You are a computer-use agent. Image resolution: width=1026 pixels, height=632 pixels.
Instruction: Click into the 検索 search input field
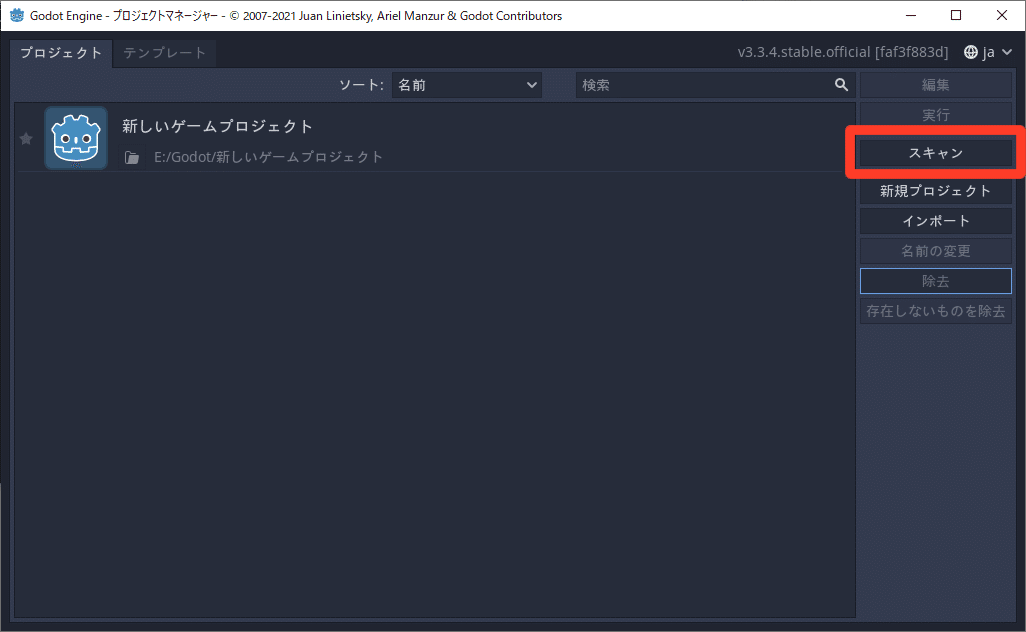(x=700, y=85)
